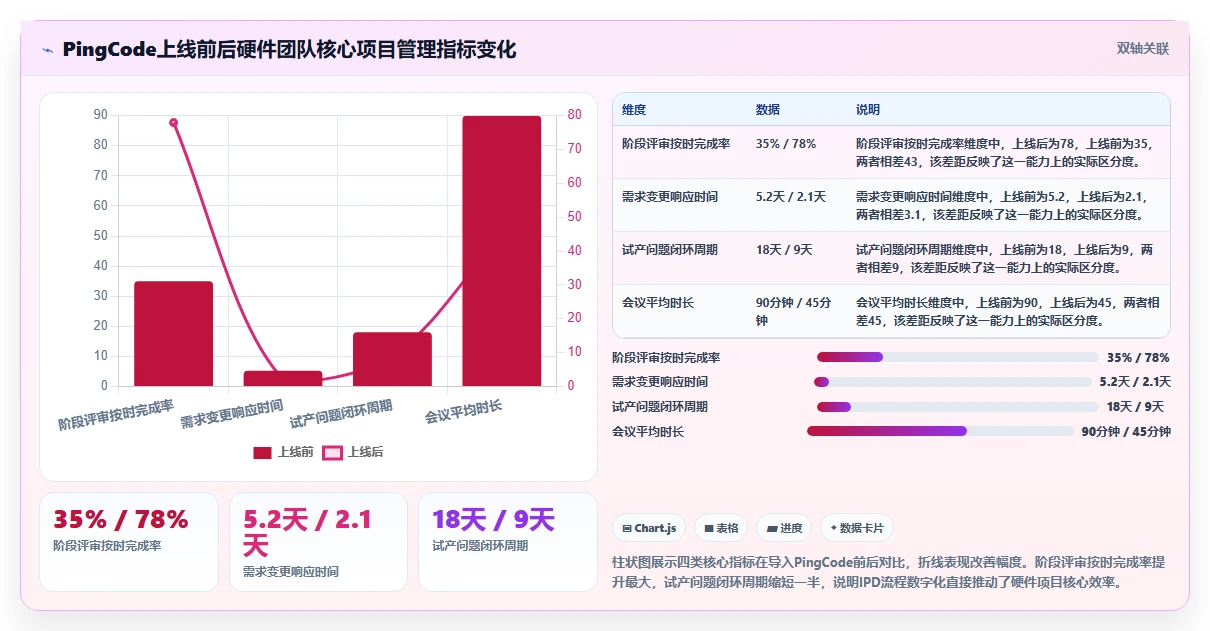Viewport: 1210px width, 631px height.
Task: Click the 维度 table column header
Action: pos(634,109)
